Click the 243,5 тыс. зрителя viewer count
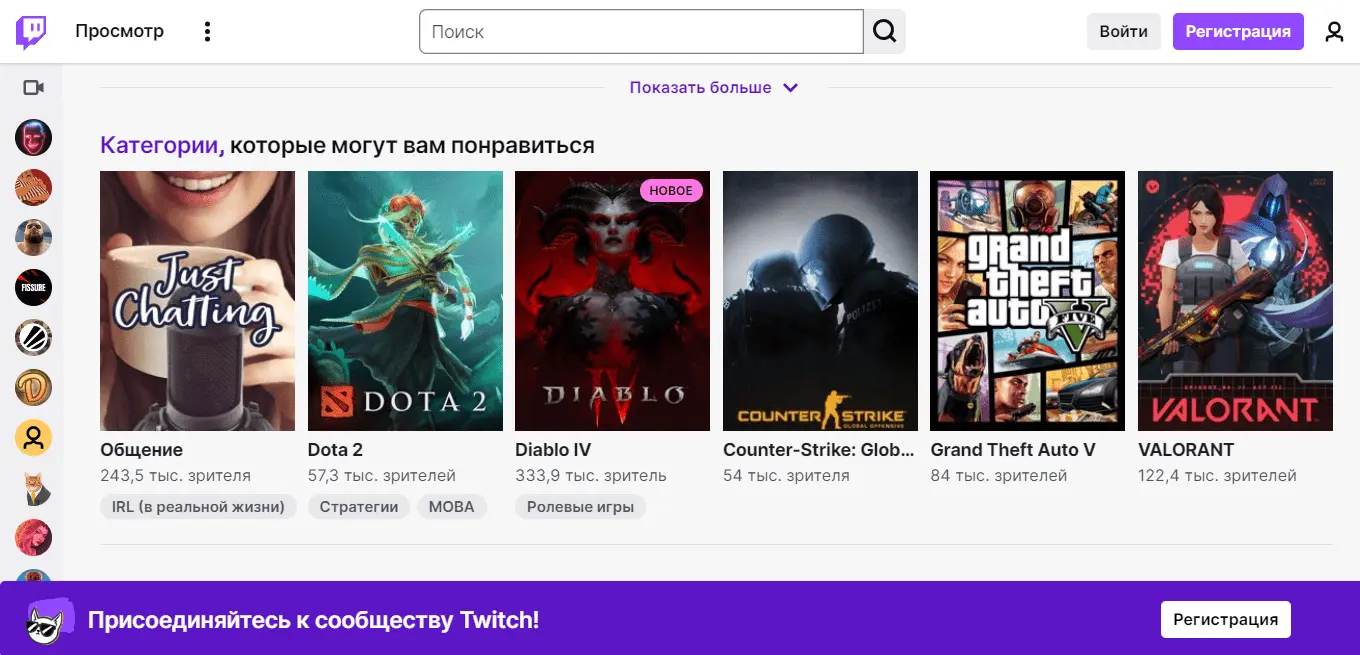The width and height of the screenshot is (1360, 655). 176,476
